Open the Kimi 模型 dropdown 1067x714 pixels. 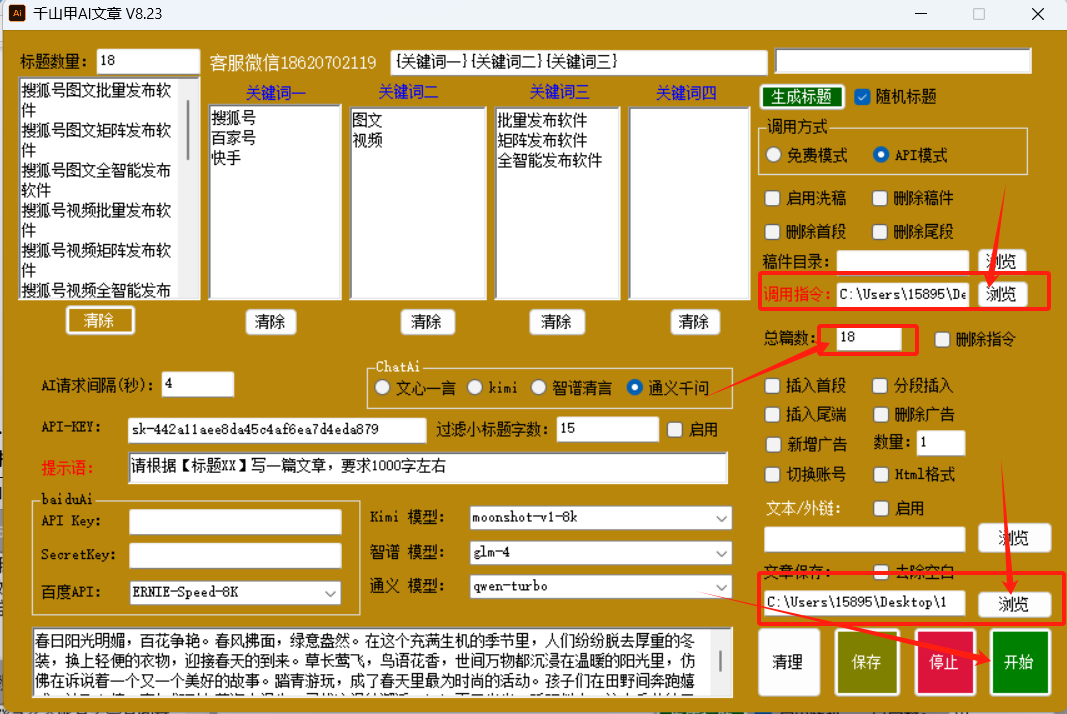600,518
